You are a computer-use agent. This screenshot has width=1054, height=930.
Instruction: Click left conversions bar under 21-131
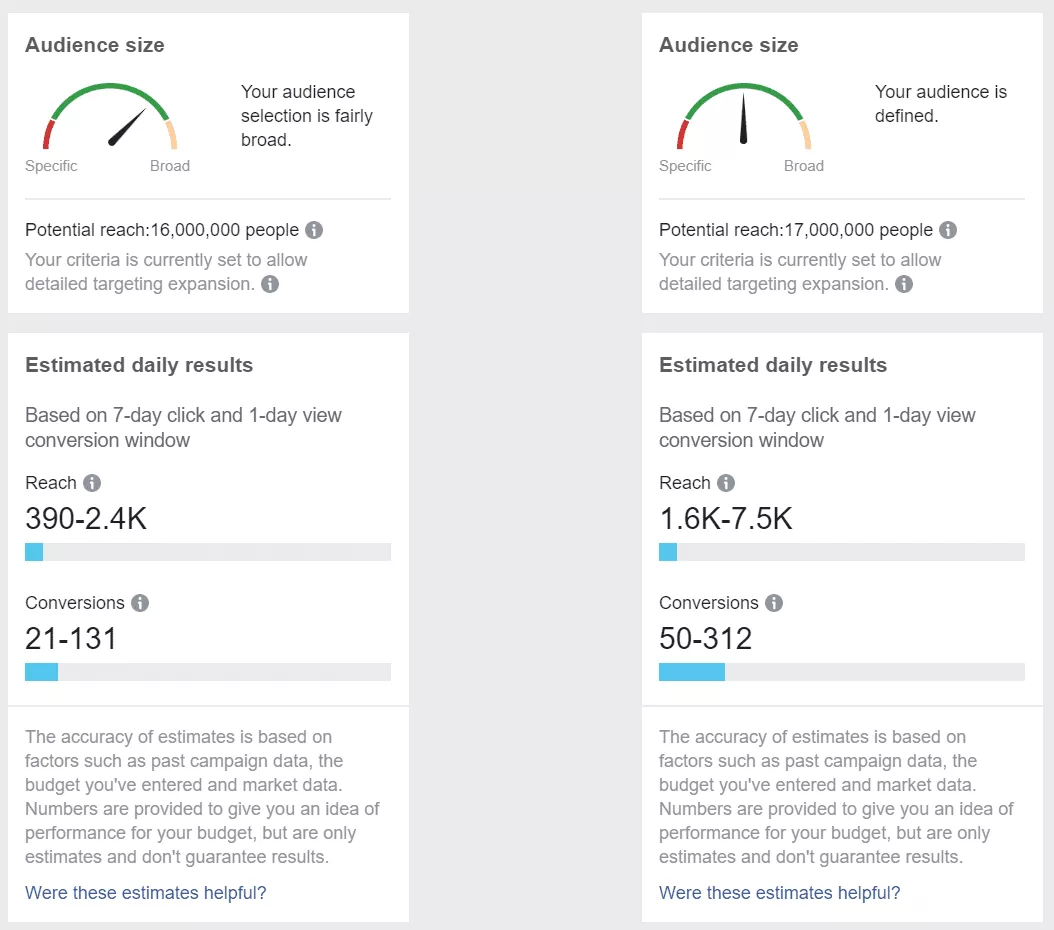pyautogui.click(x=208, y=672)
